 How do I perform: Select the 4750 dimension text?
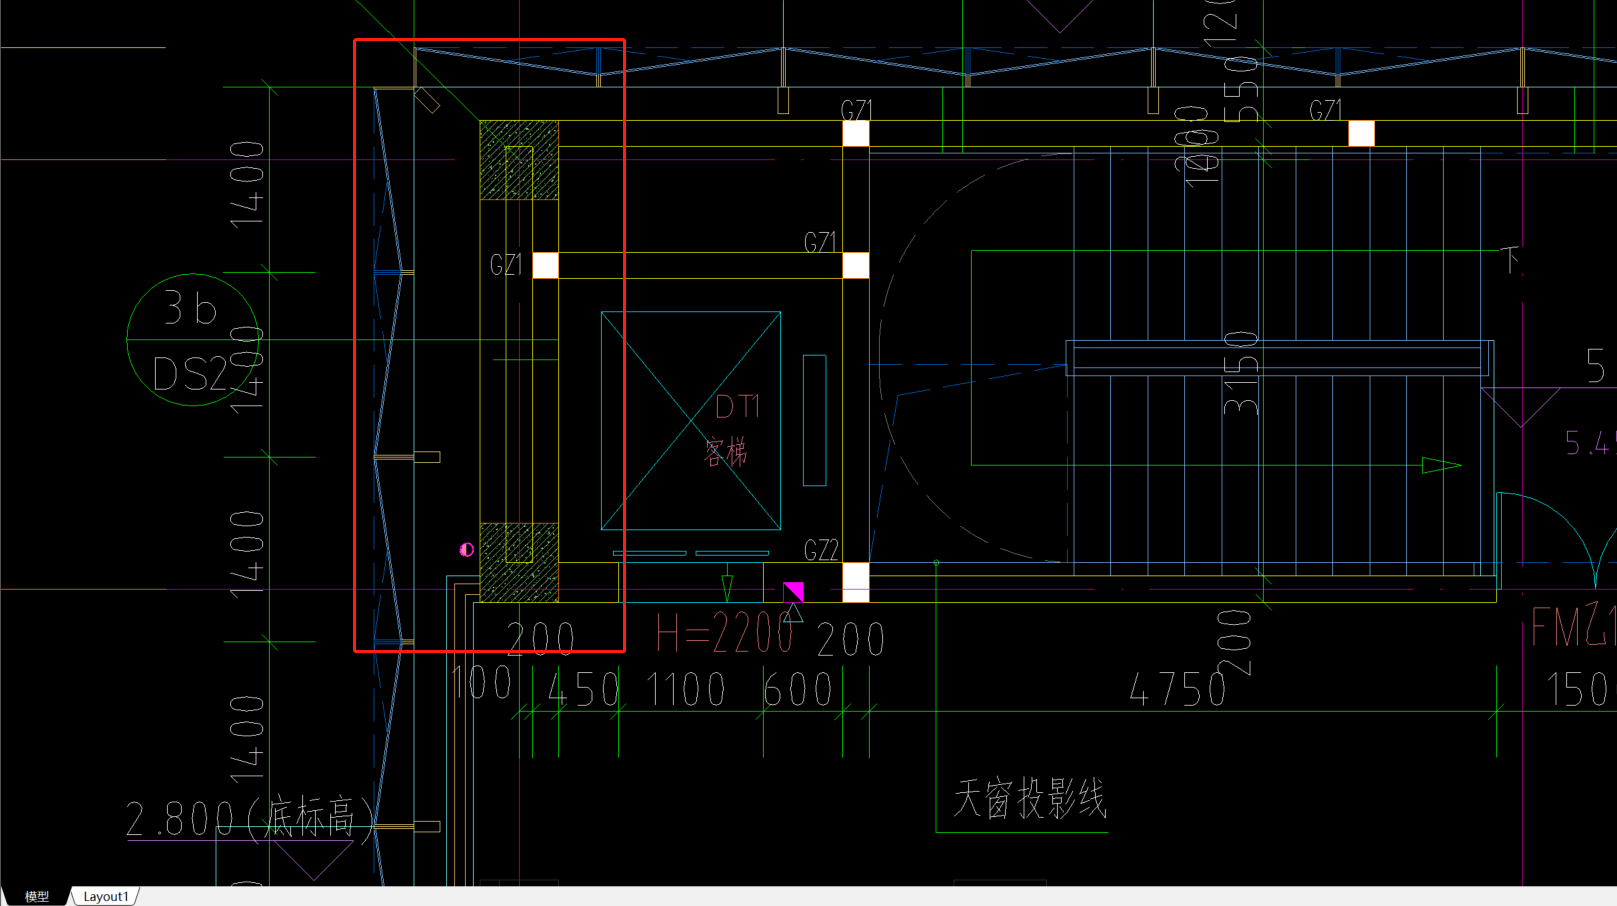click(1178, 690)
